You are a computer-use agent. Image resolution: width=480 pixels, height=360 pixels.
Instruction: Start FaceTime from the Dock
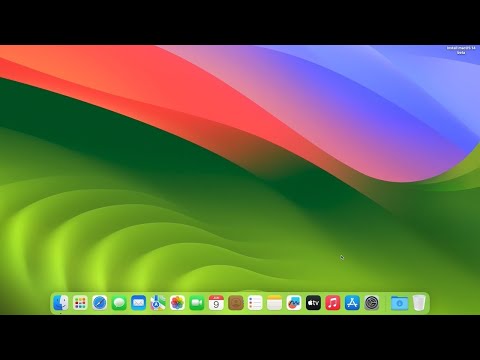pos(197,303)
